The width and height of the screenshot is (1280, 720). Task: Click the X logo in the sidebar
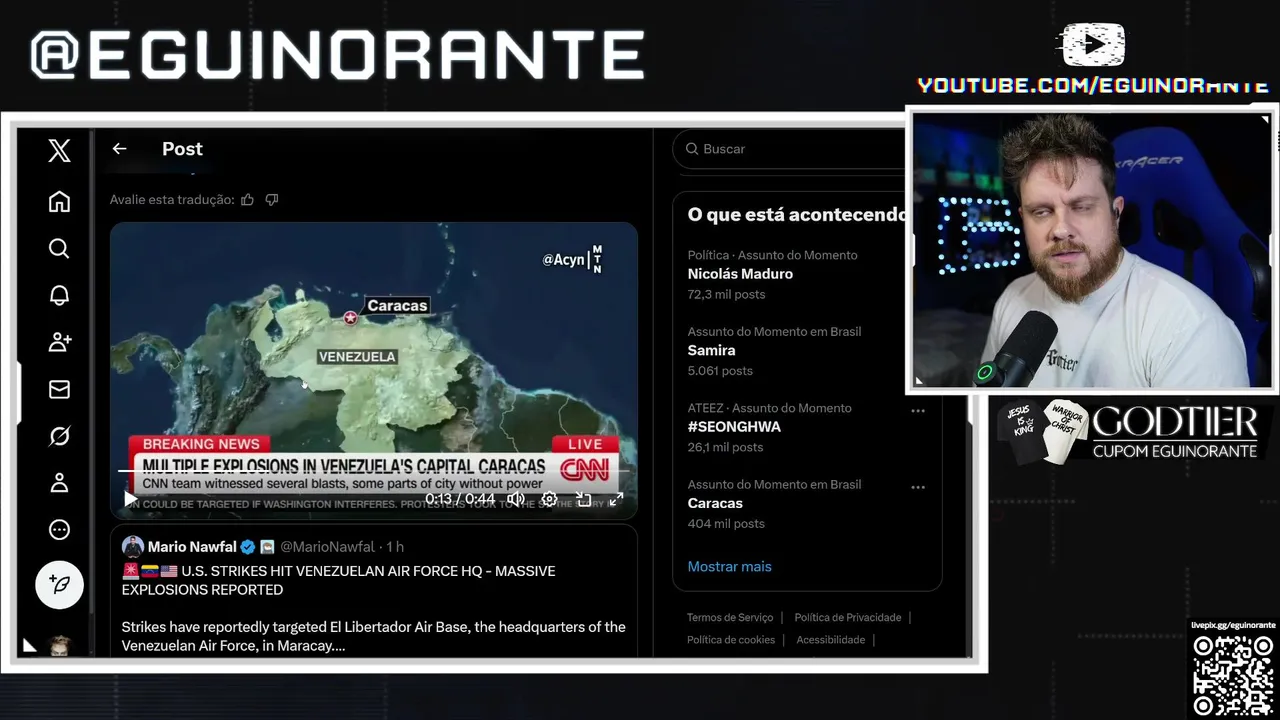(59, 151)
